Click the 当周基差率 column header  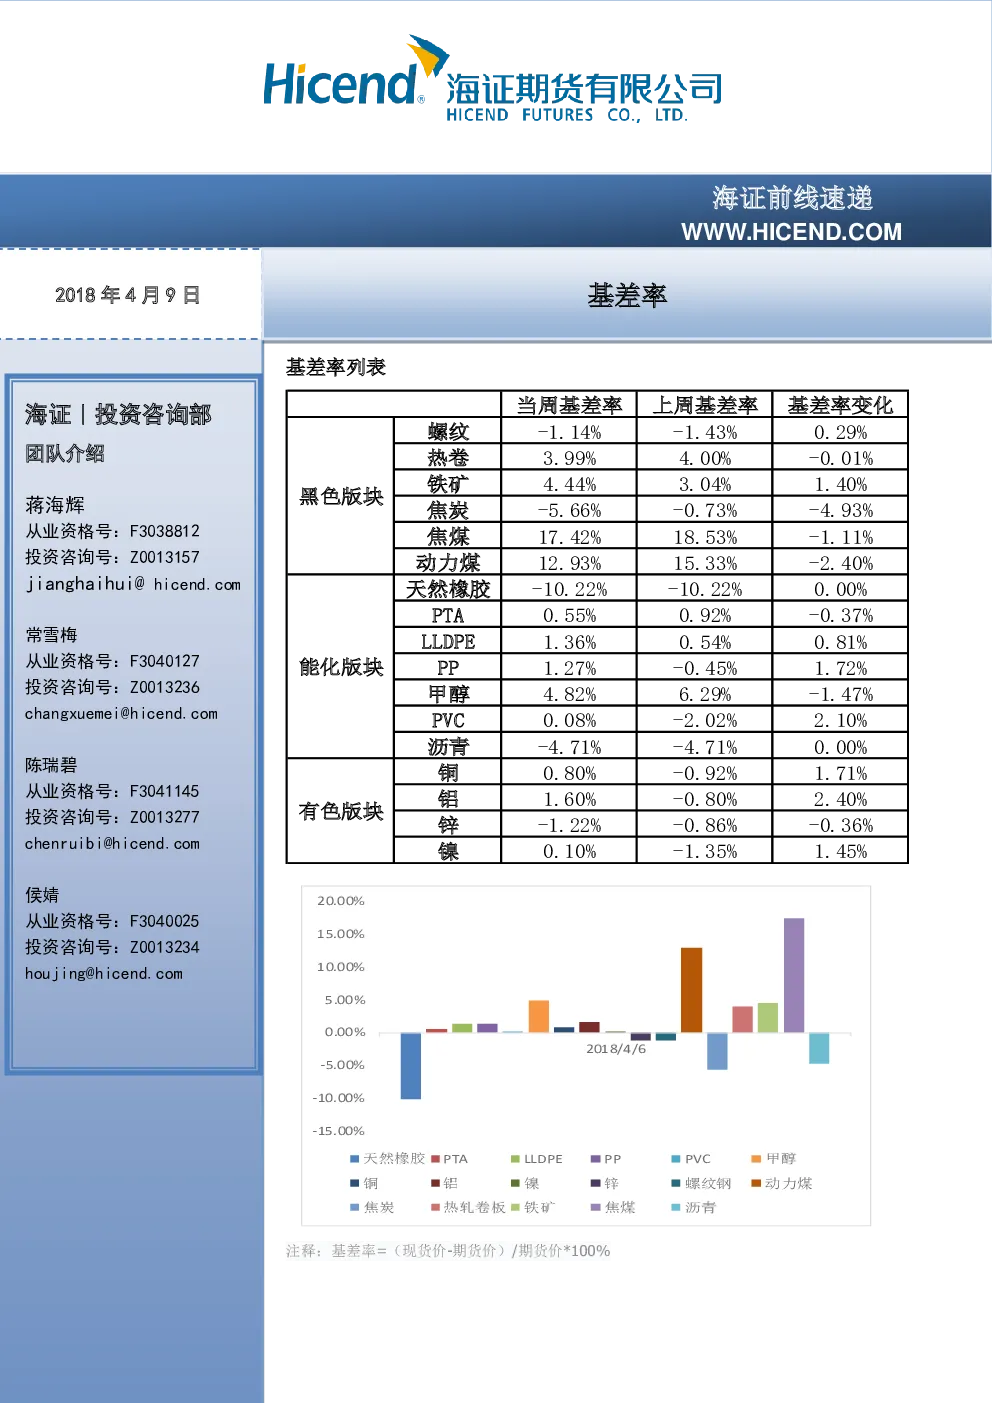[569, 405]
